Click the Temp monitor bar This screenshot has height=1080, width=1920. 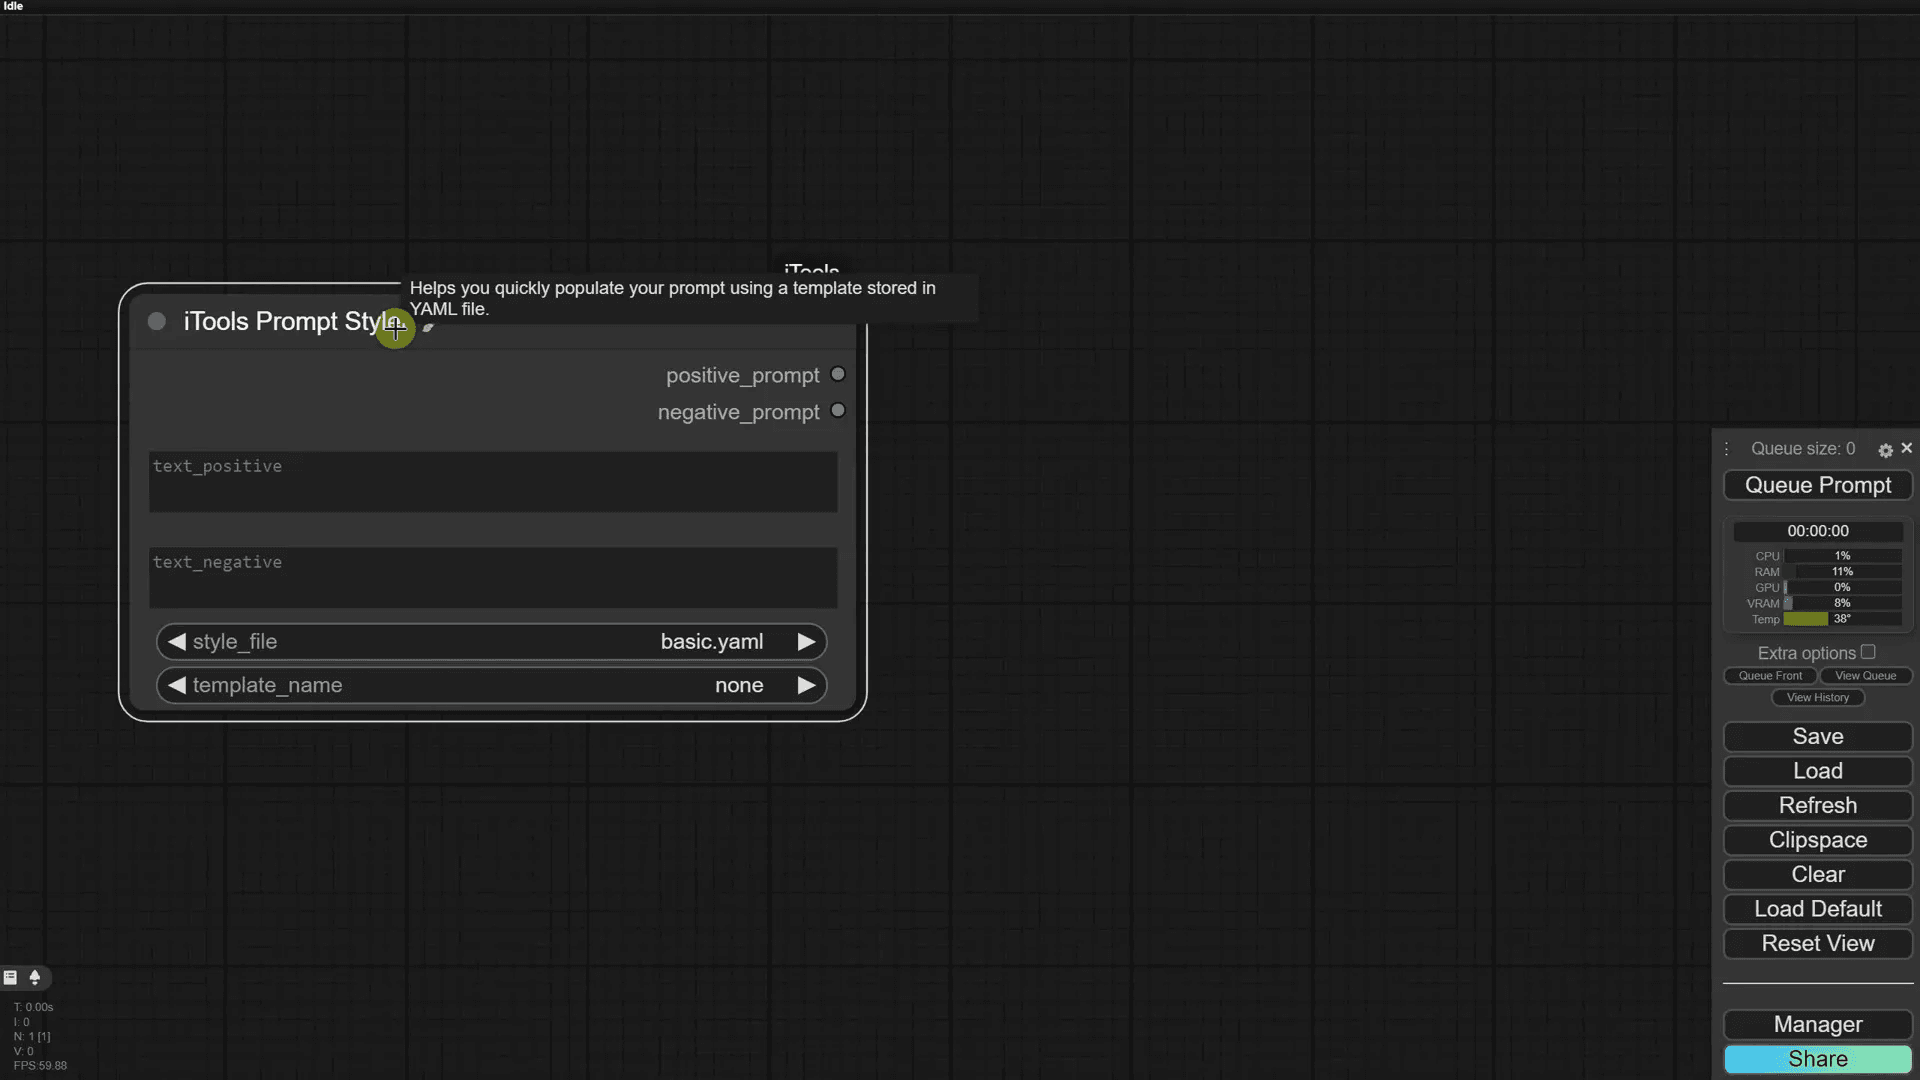(x=1842, y=619)
